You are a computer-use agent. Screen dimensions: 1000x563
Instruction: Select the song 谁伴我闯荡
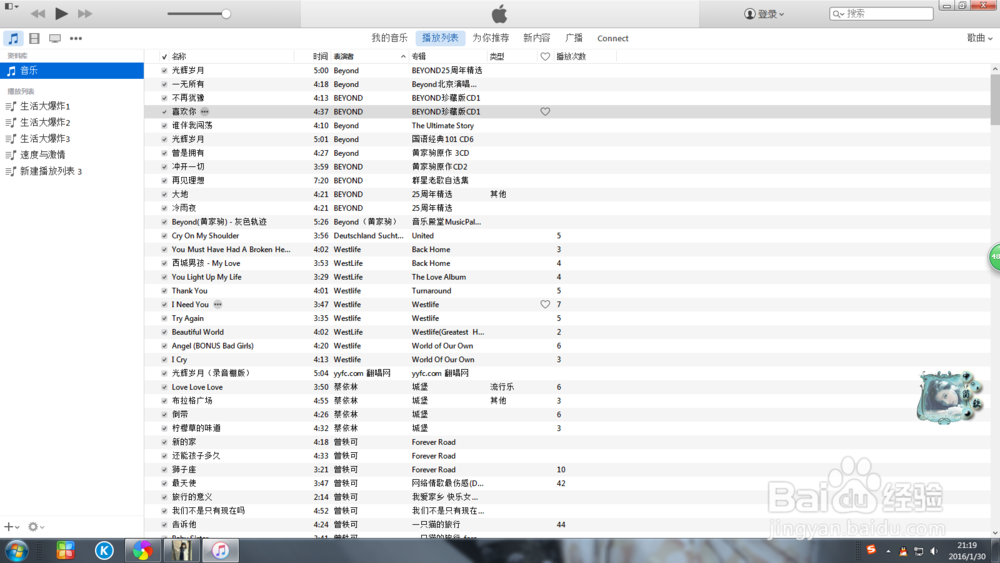192,126
